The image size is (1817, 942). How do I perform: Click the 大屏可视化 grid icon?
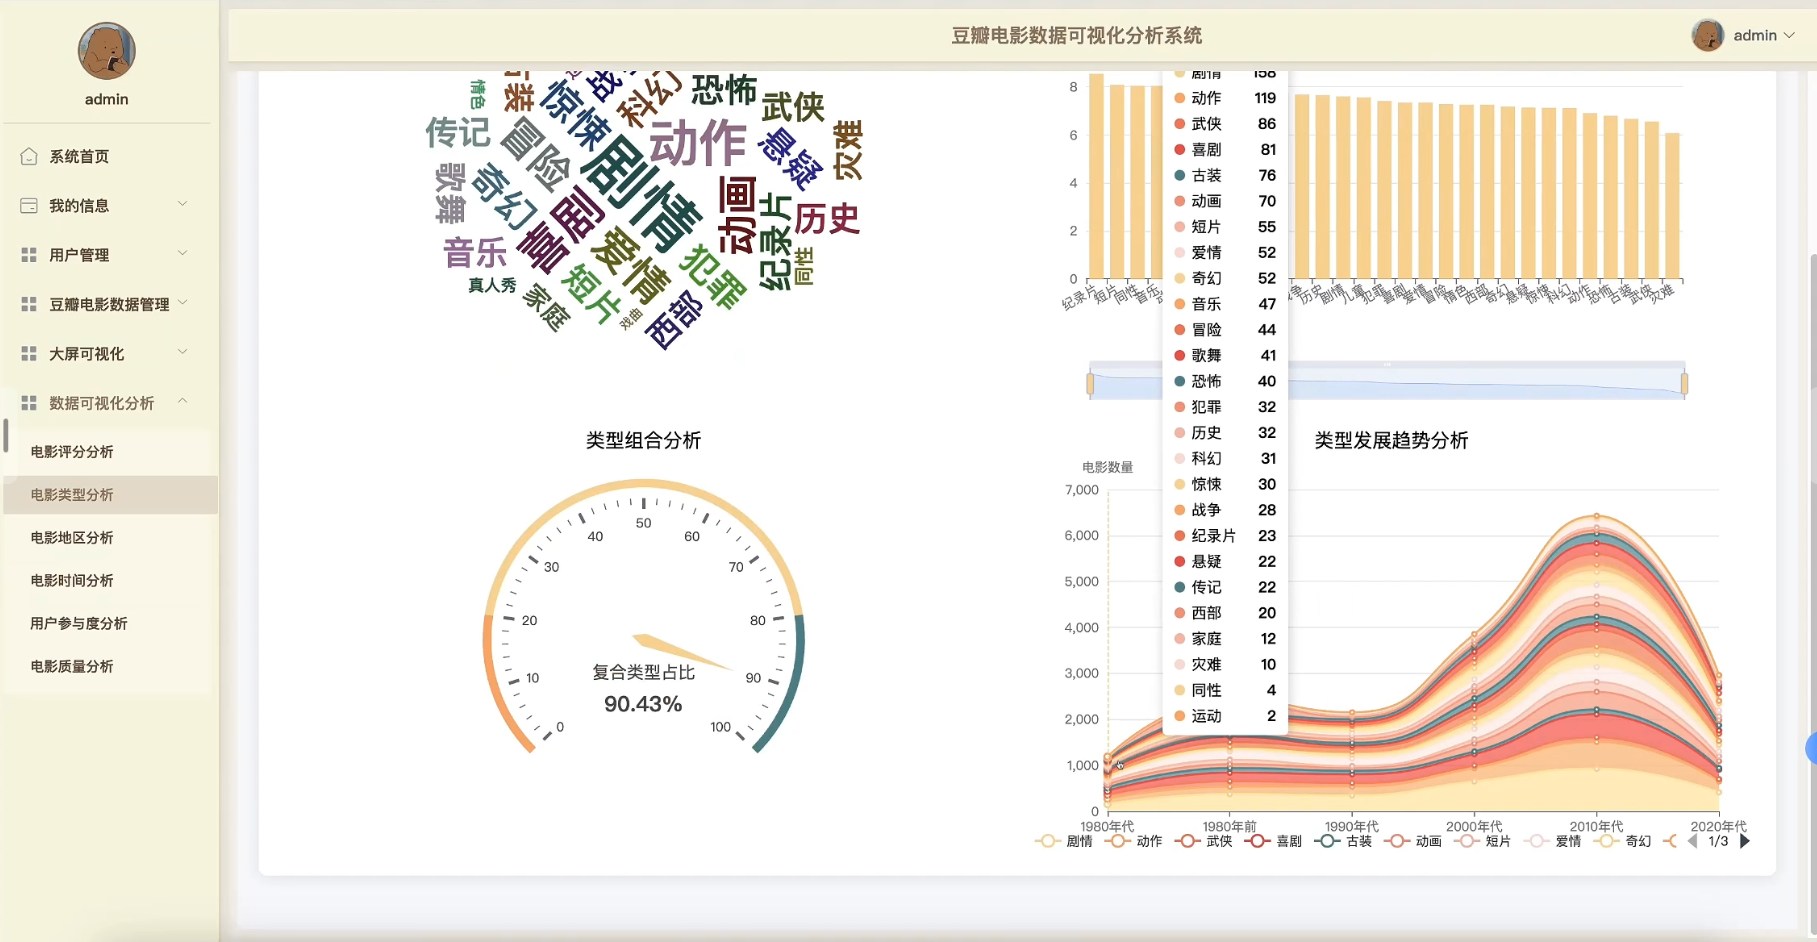click(x=29, y=353)
